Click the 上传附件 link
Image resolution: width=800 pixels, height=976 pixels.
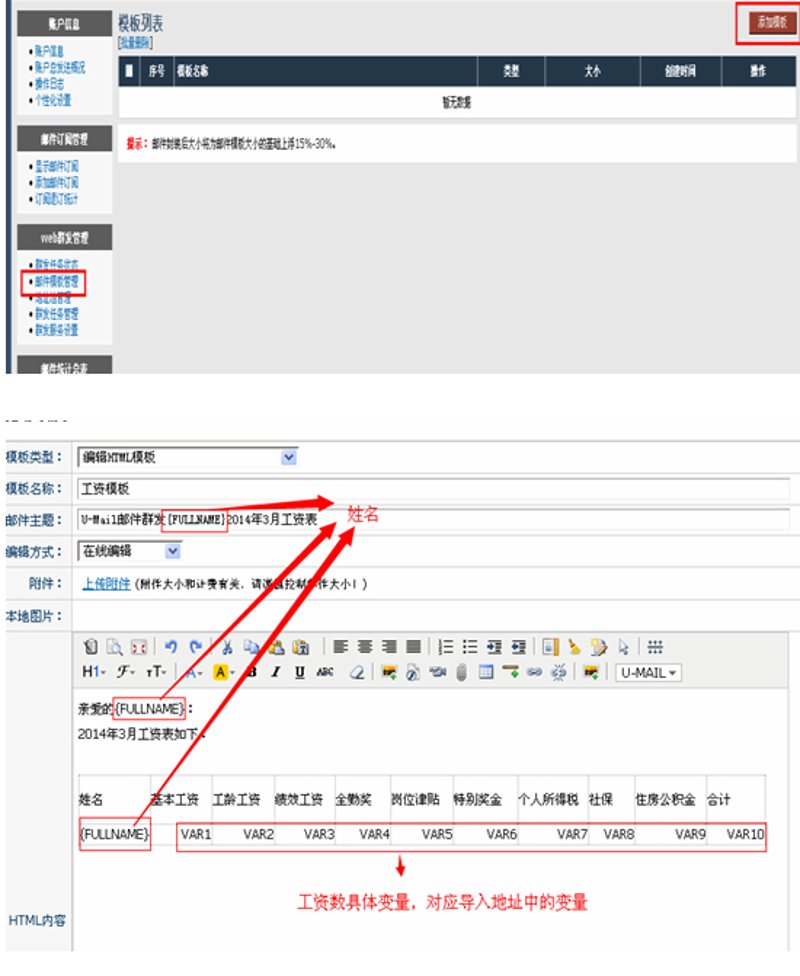point(106,584)
